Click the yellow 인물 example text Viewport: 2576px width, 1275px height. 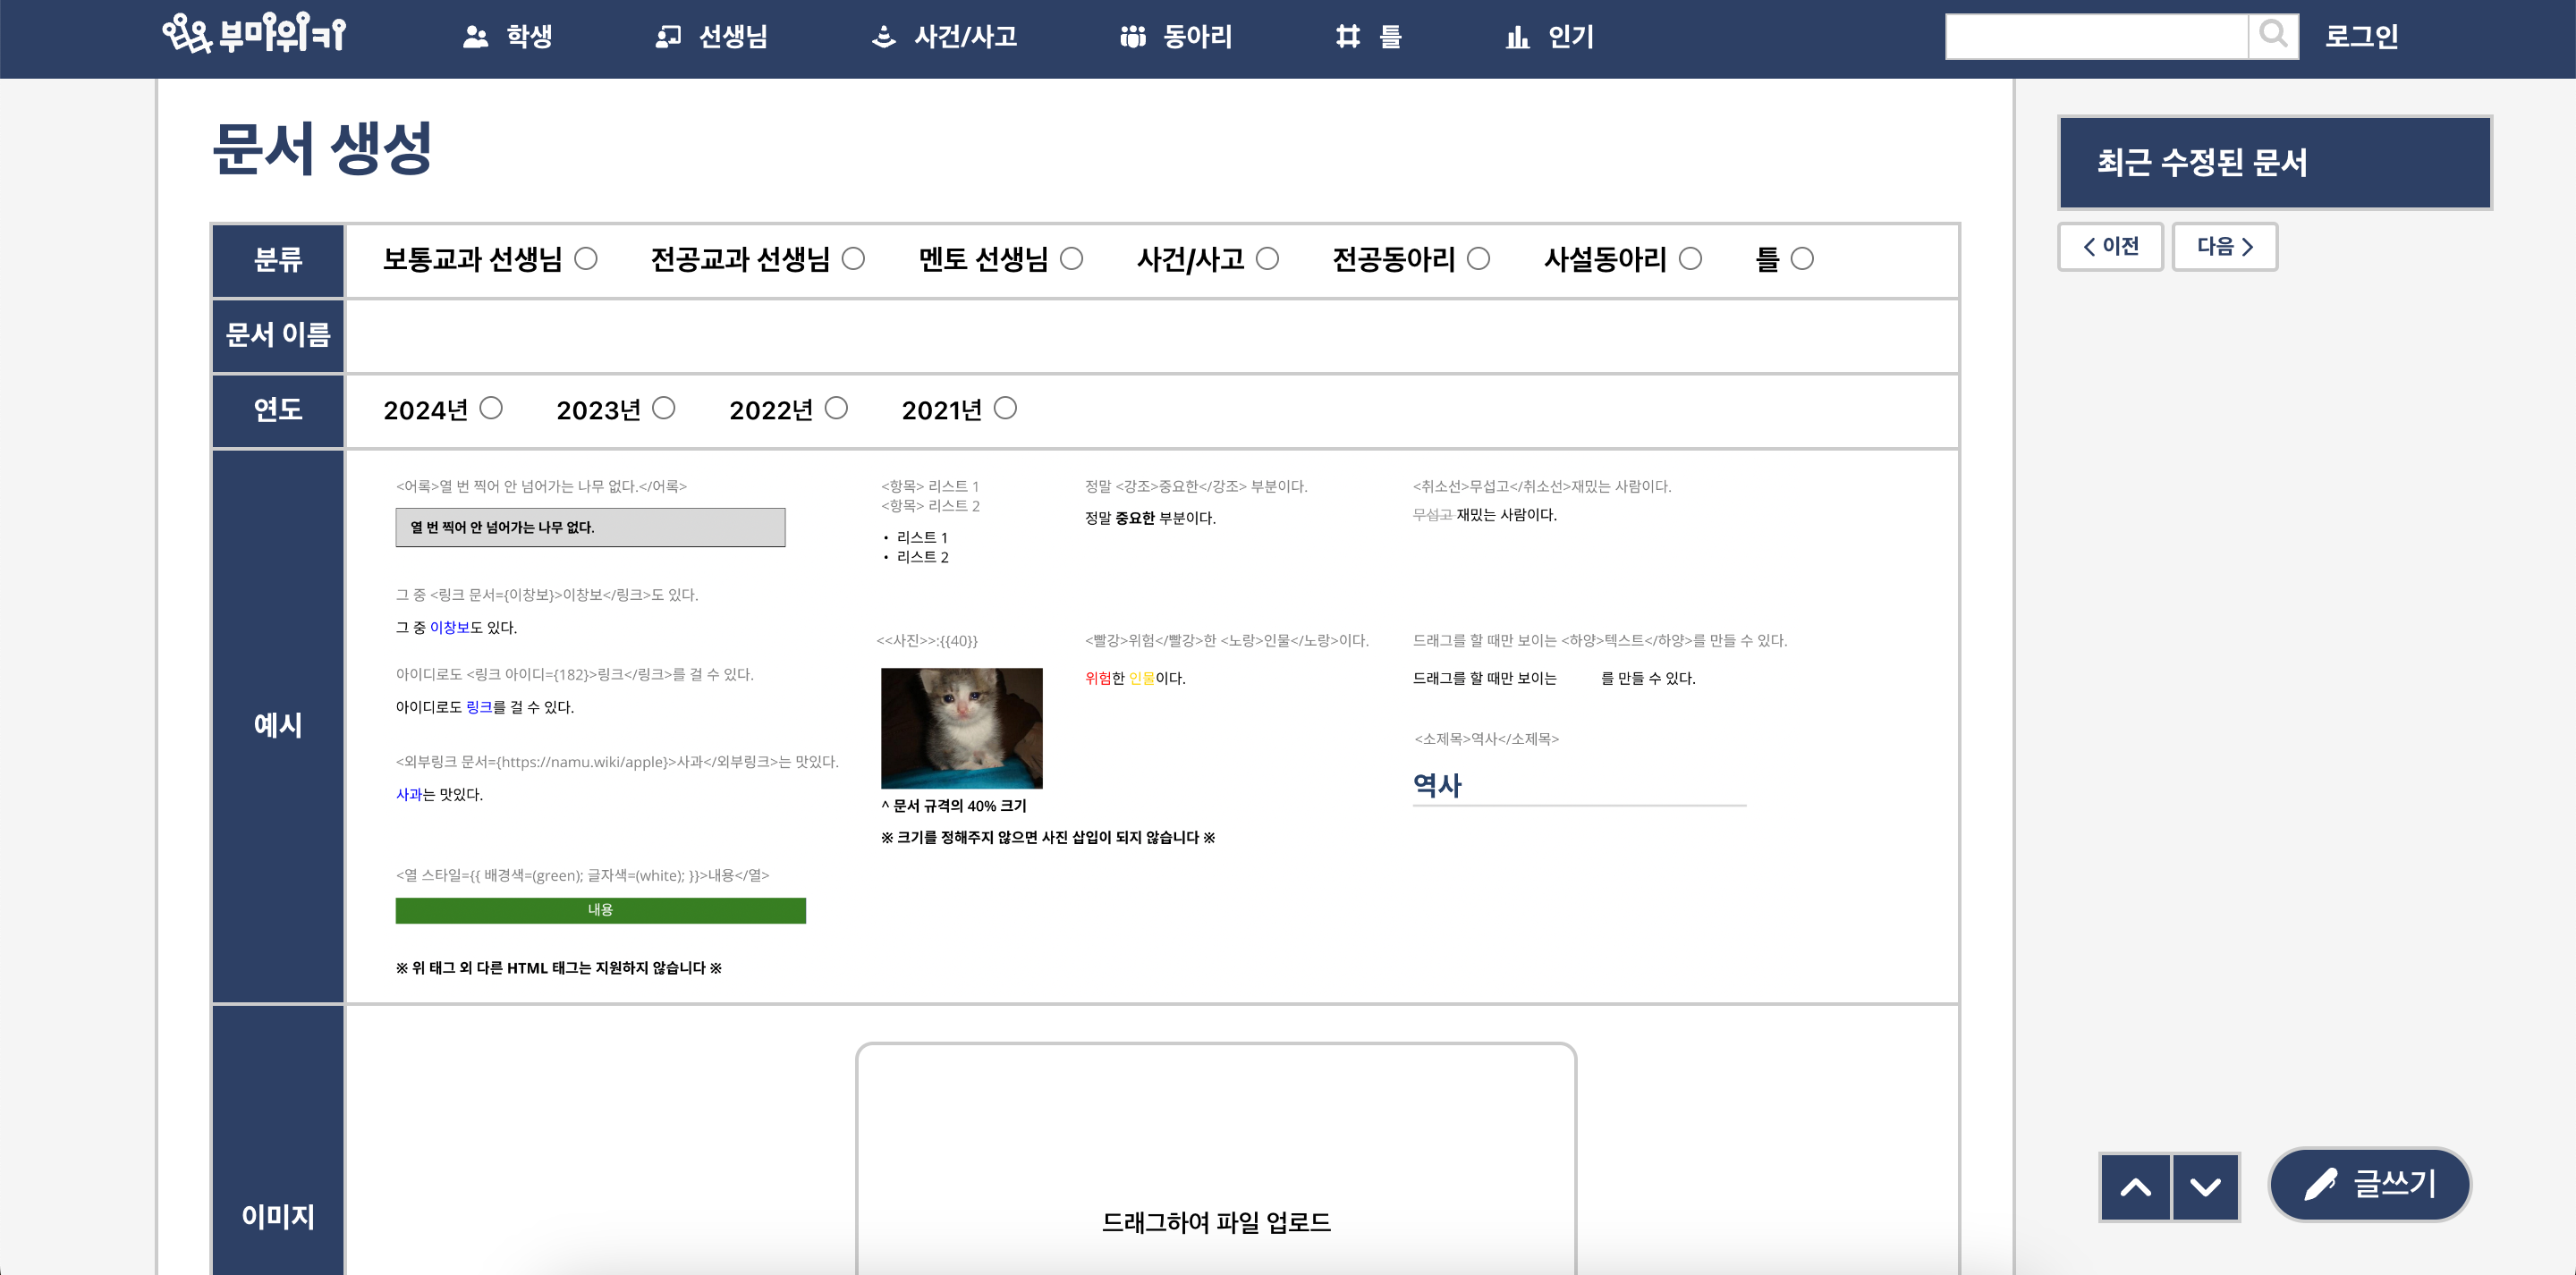tap(1141, 678)
